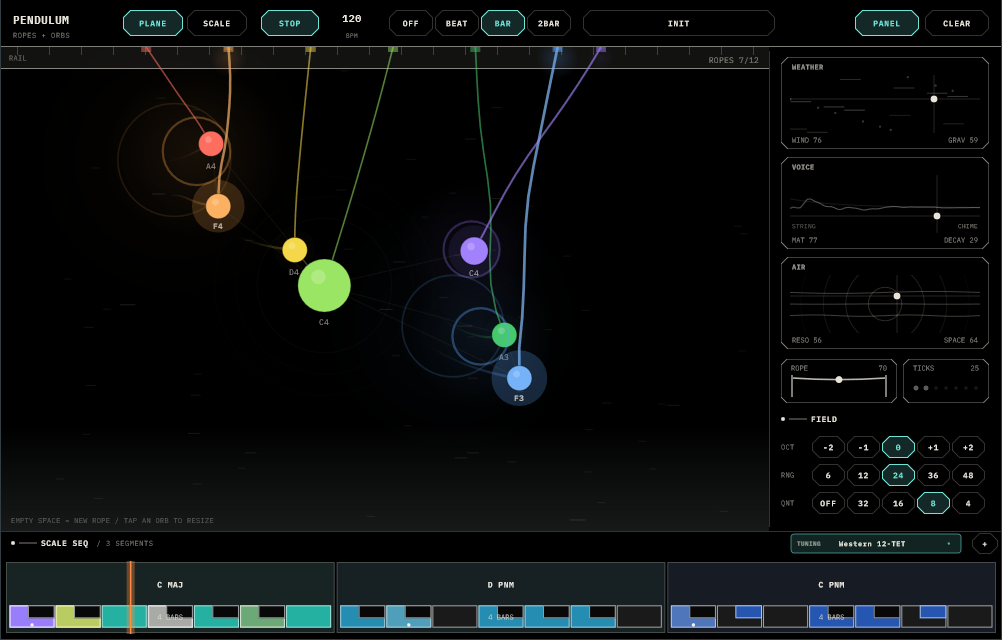
Task: Set sync to 2BAR
Action: (x=548, y=24)
